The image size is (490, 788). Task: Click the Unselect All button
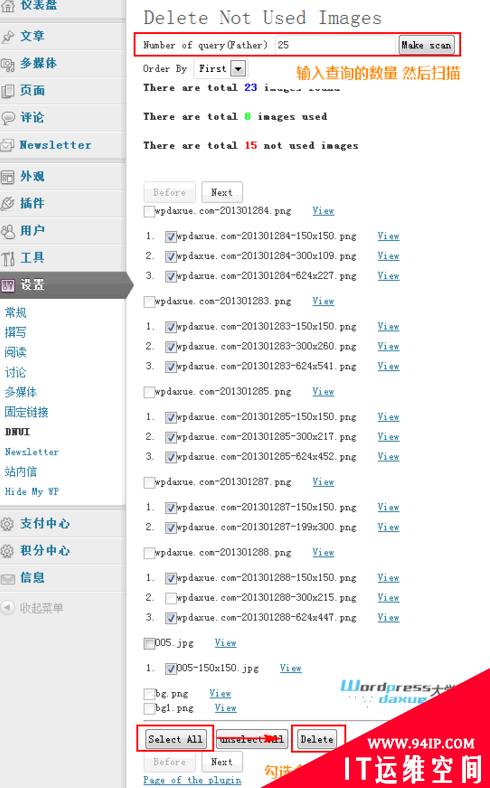(x=252, y=740)
